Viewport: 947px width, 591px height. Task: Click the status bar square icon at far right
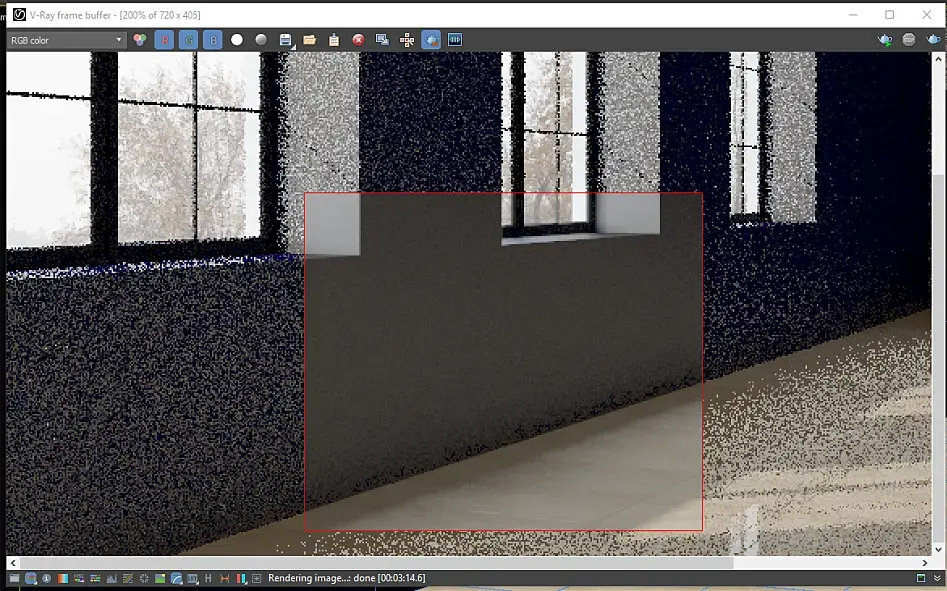[920, 578]
